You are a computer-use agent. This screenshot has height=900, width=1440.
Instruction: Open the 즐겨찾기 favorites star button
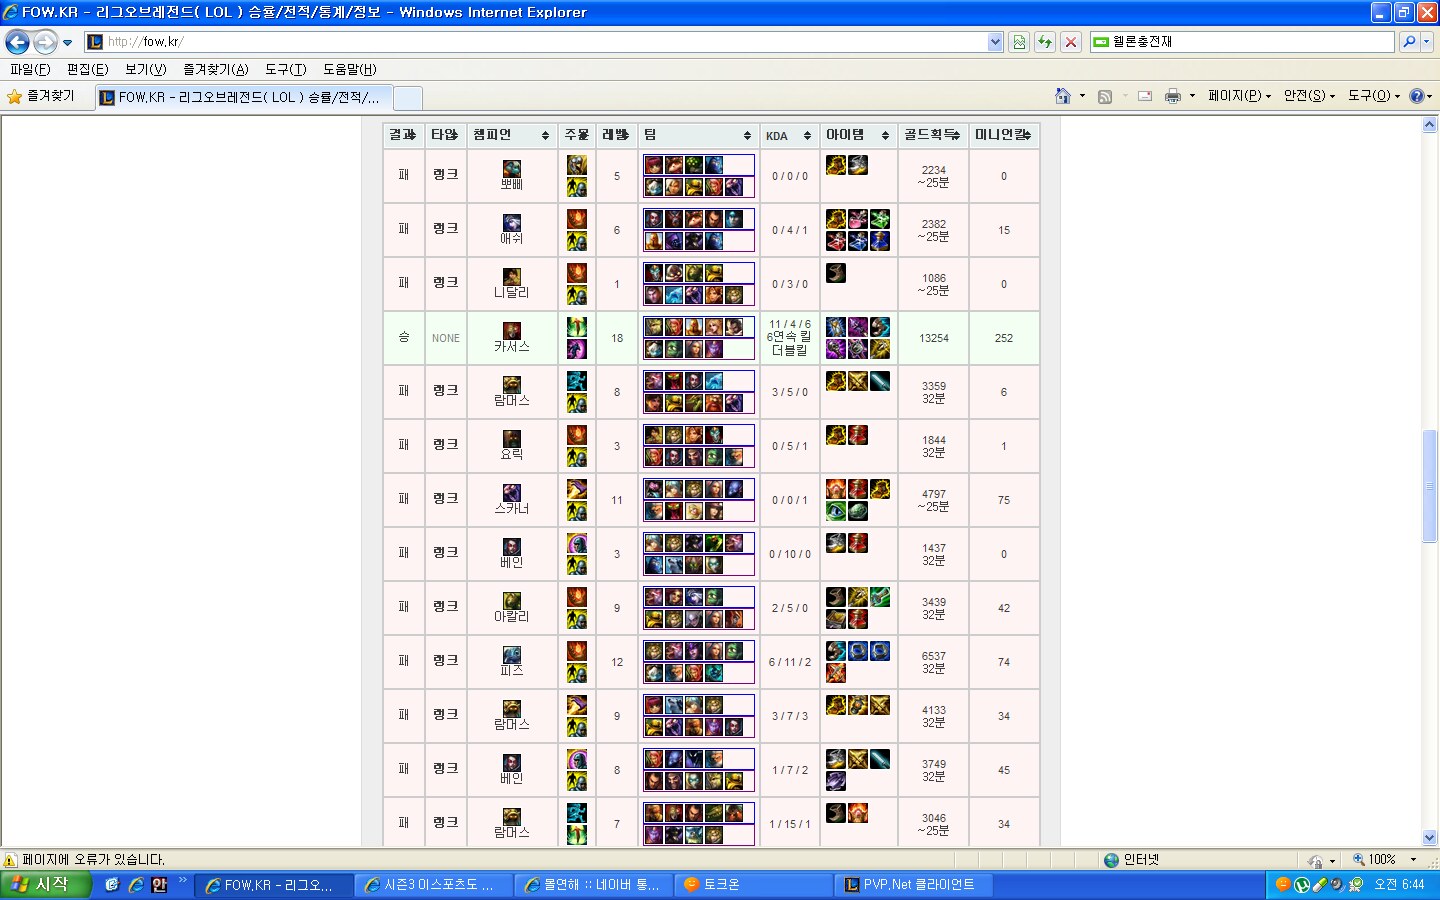(x=41, y=96)
